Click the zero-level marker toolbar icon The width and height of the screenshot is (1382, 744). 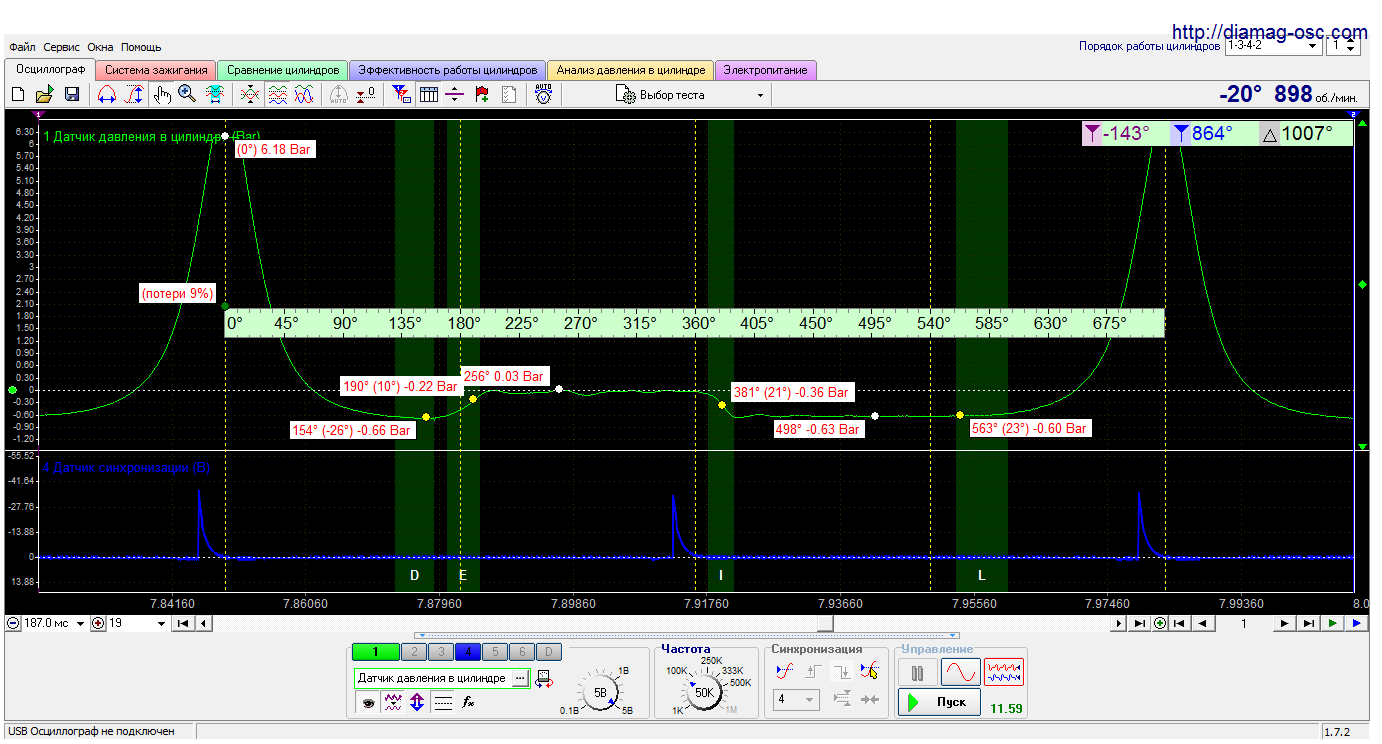(367, 94)
